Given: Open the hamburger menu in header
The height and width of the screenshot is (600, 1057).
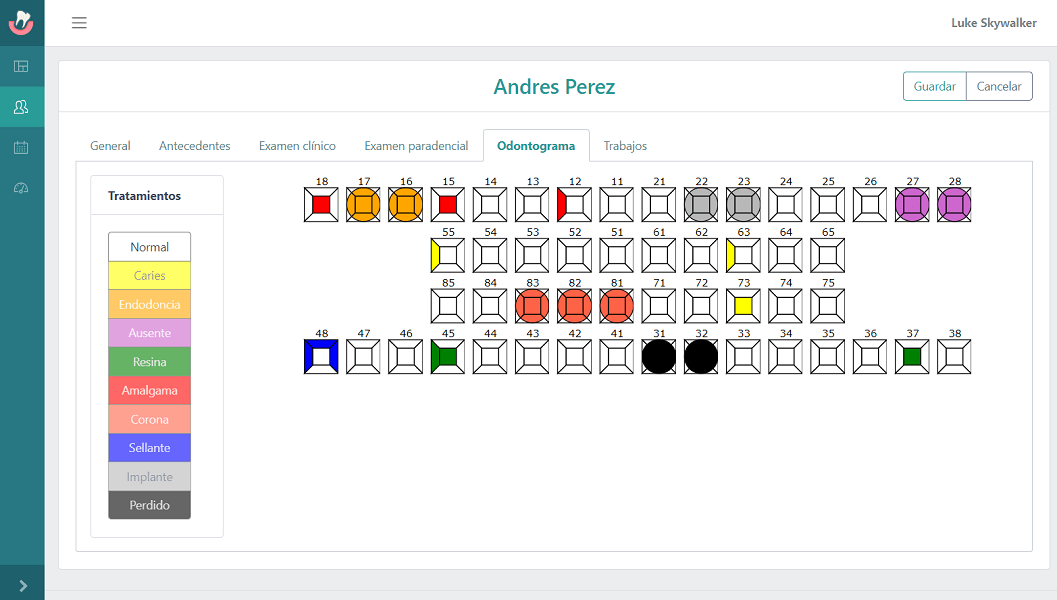Looking at the screenshot, I should [x=79, y=23].
